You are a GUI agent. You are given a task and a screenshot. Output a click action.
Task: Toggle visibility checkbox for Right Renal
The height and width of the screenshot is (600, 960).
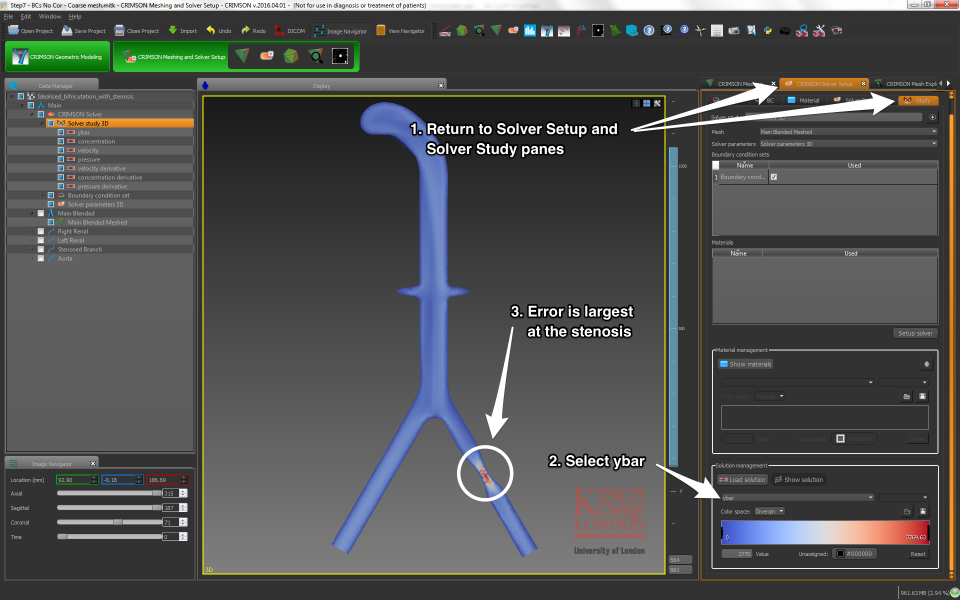coord(40,231)
